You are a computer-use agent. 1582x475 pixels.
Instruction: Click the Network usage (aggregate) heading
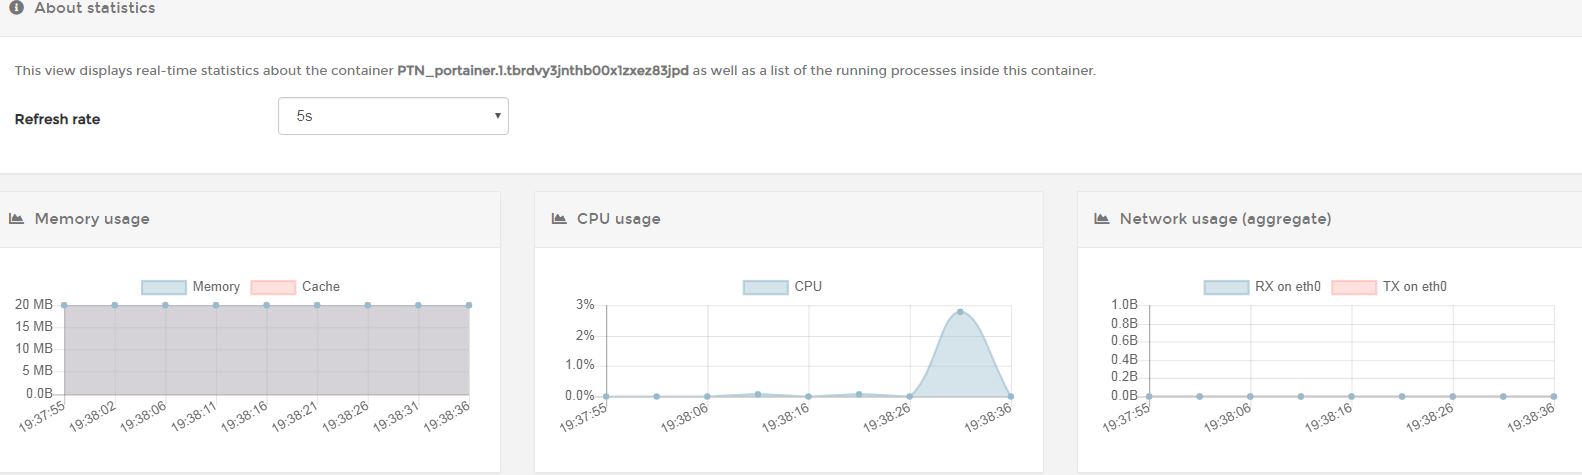pyautogui.click(x=1225, y=219)
